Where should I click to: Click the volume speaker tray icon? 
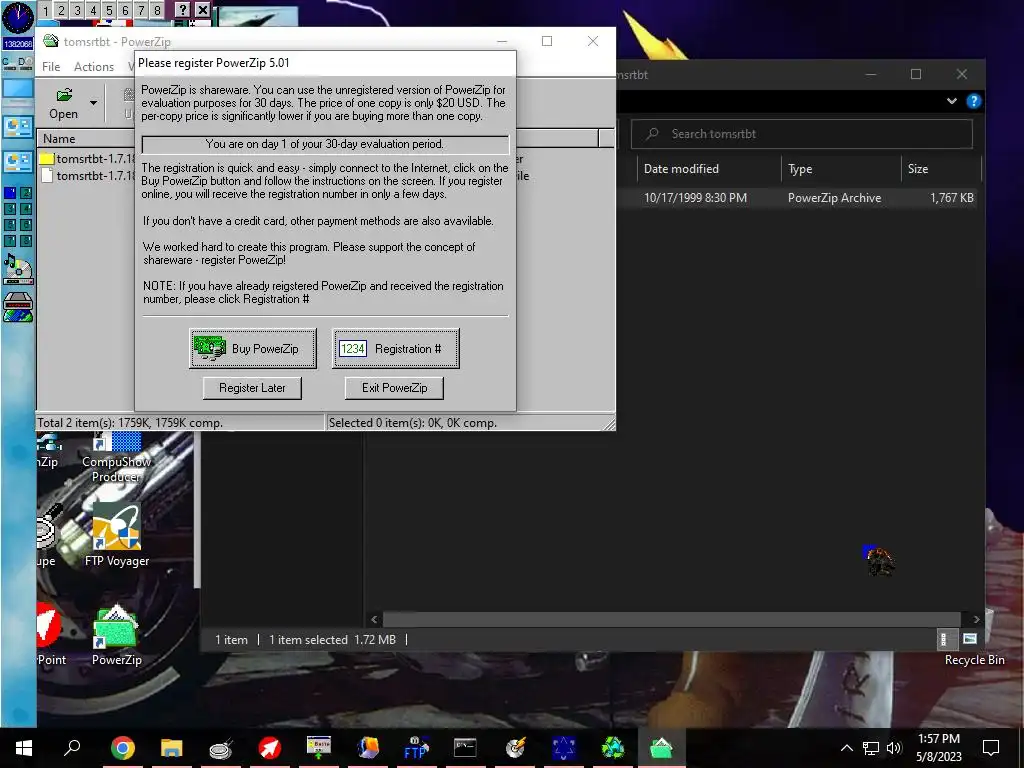894,748
